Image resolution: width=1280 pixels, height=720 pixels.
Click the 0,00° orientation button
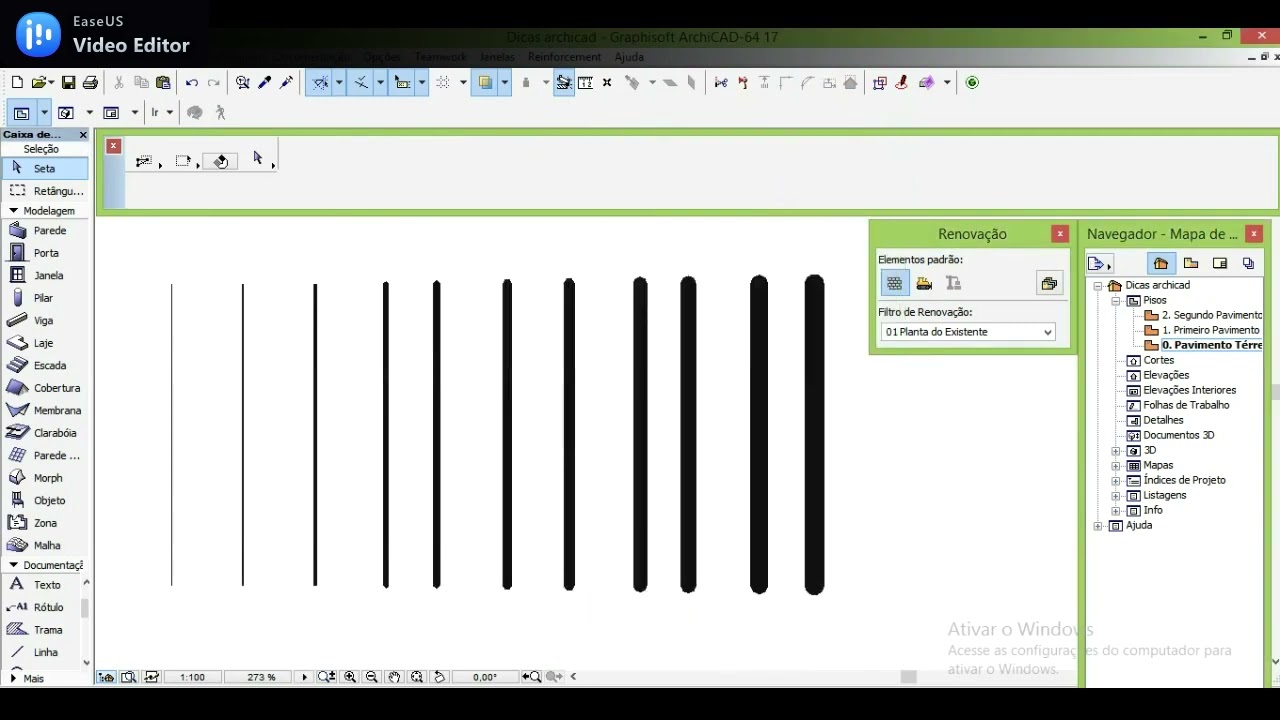[485, 677]
